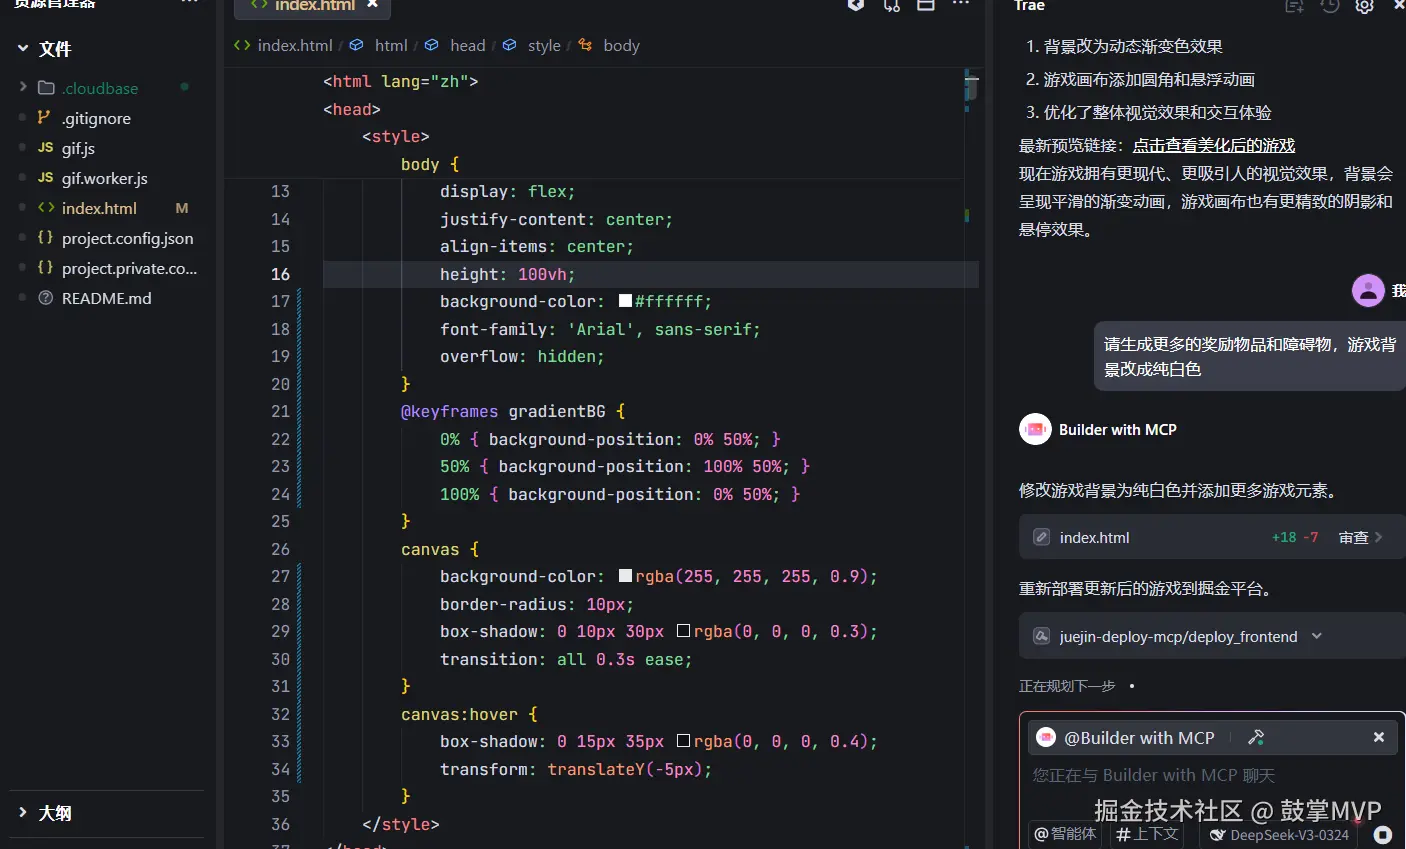Click the user avatar icon in chat
This screenshot has height=849, width=1406.
coord(1368,291)
